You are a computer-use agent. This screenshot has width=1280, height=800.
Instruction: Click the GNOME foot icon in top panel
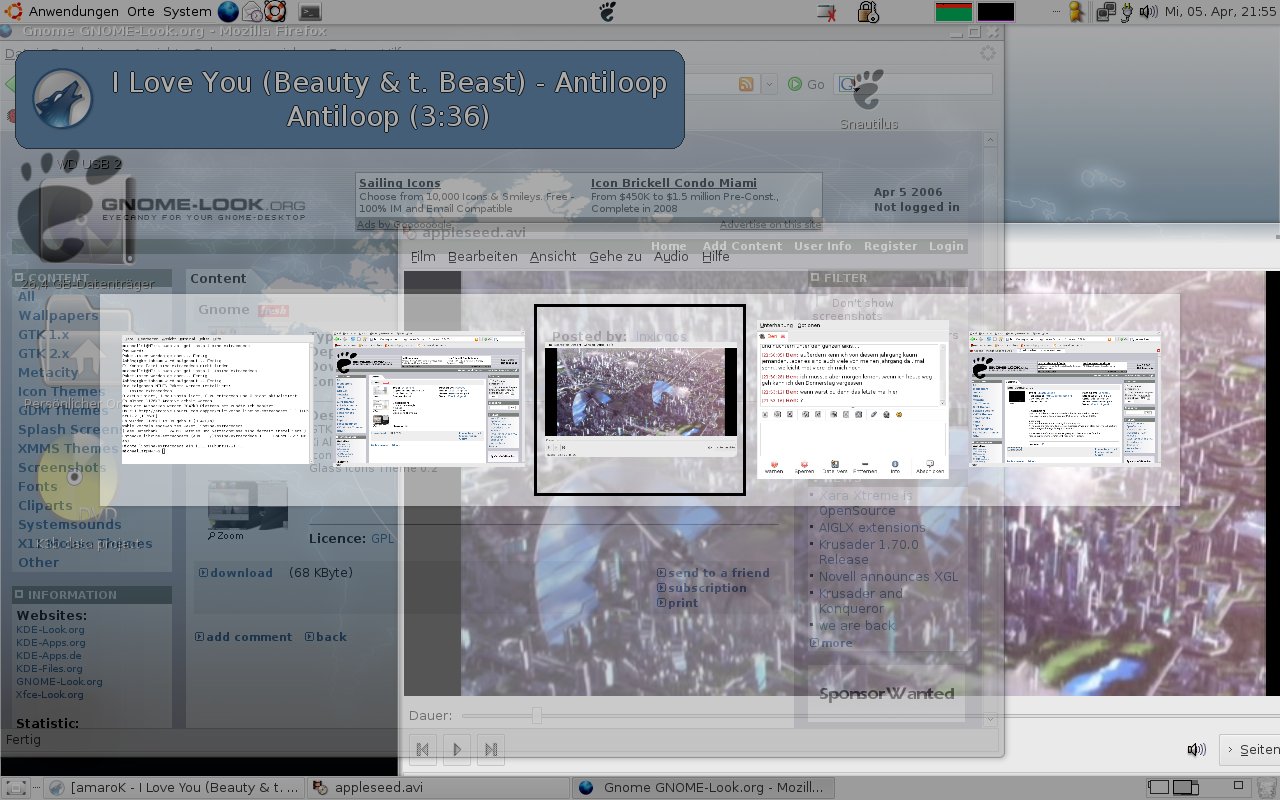coord(607,12)
